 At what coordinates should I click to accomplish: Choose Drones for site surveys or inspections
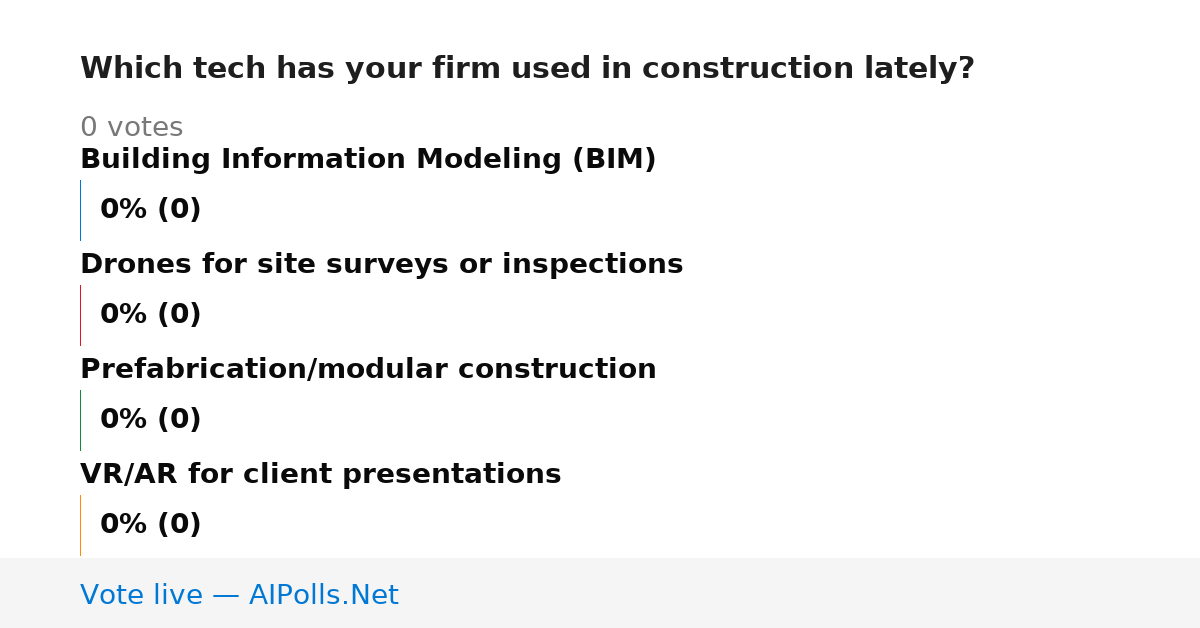pyautogui.click(x=381, y=265)
